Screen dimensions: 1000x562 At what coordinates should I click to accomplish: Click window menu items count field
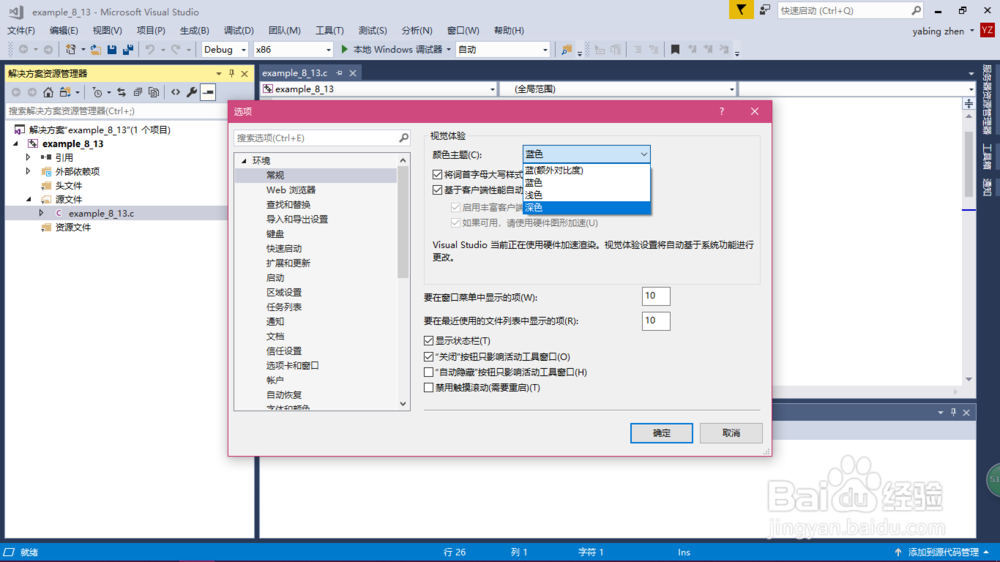[x=656, y=296]
